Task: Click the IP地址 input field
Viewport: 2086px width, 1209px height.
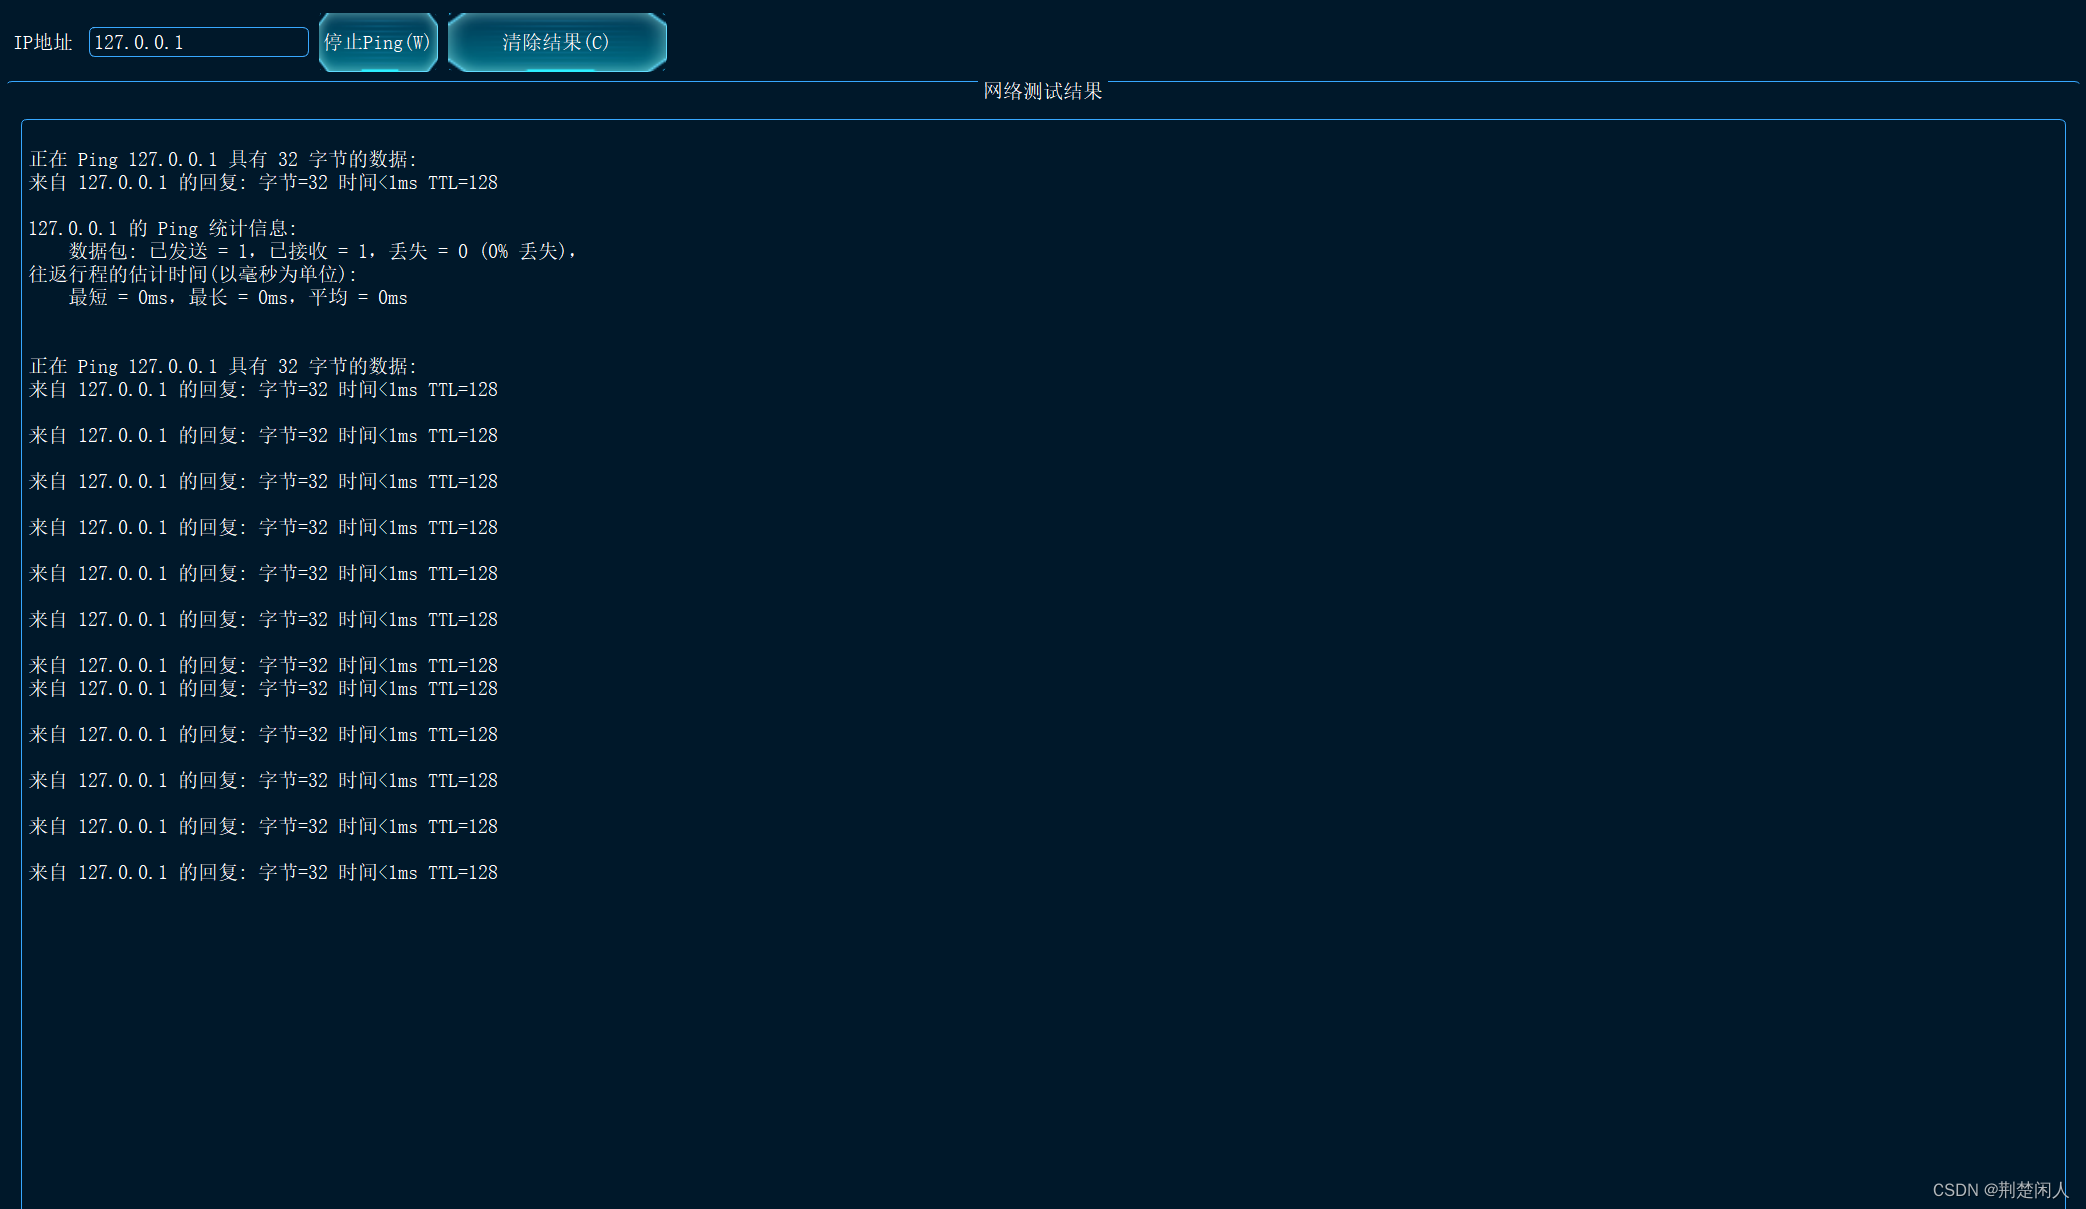Action: [x=198, y=42]
